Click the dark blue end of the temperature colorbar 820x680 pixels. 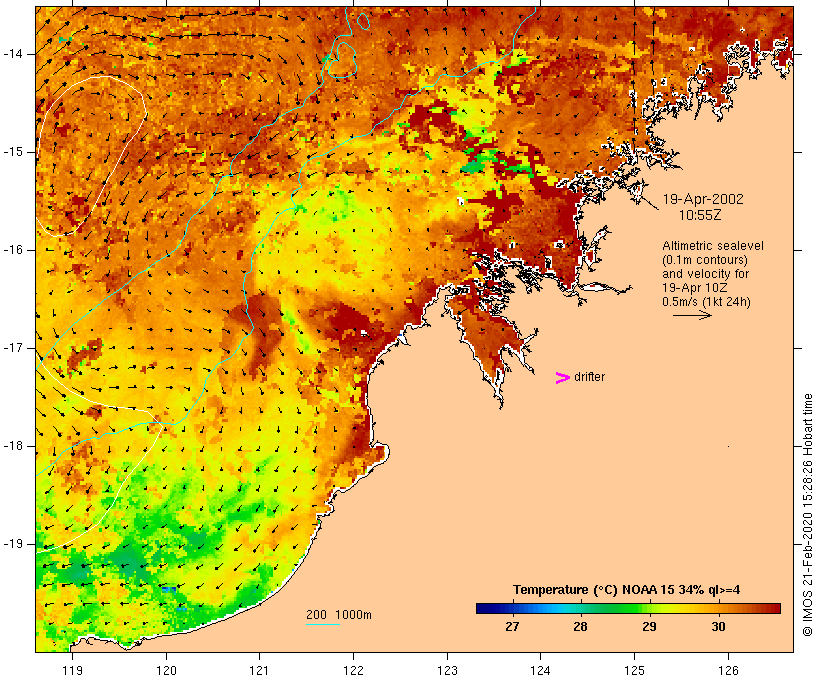point(486,608)
